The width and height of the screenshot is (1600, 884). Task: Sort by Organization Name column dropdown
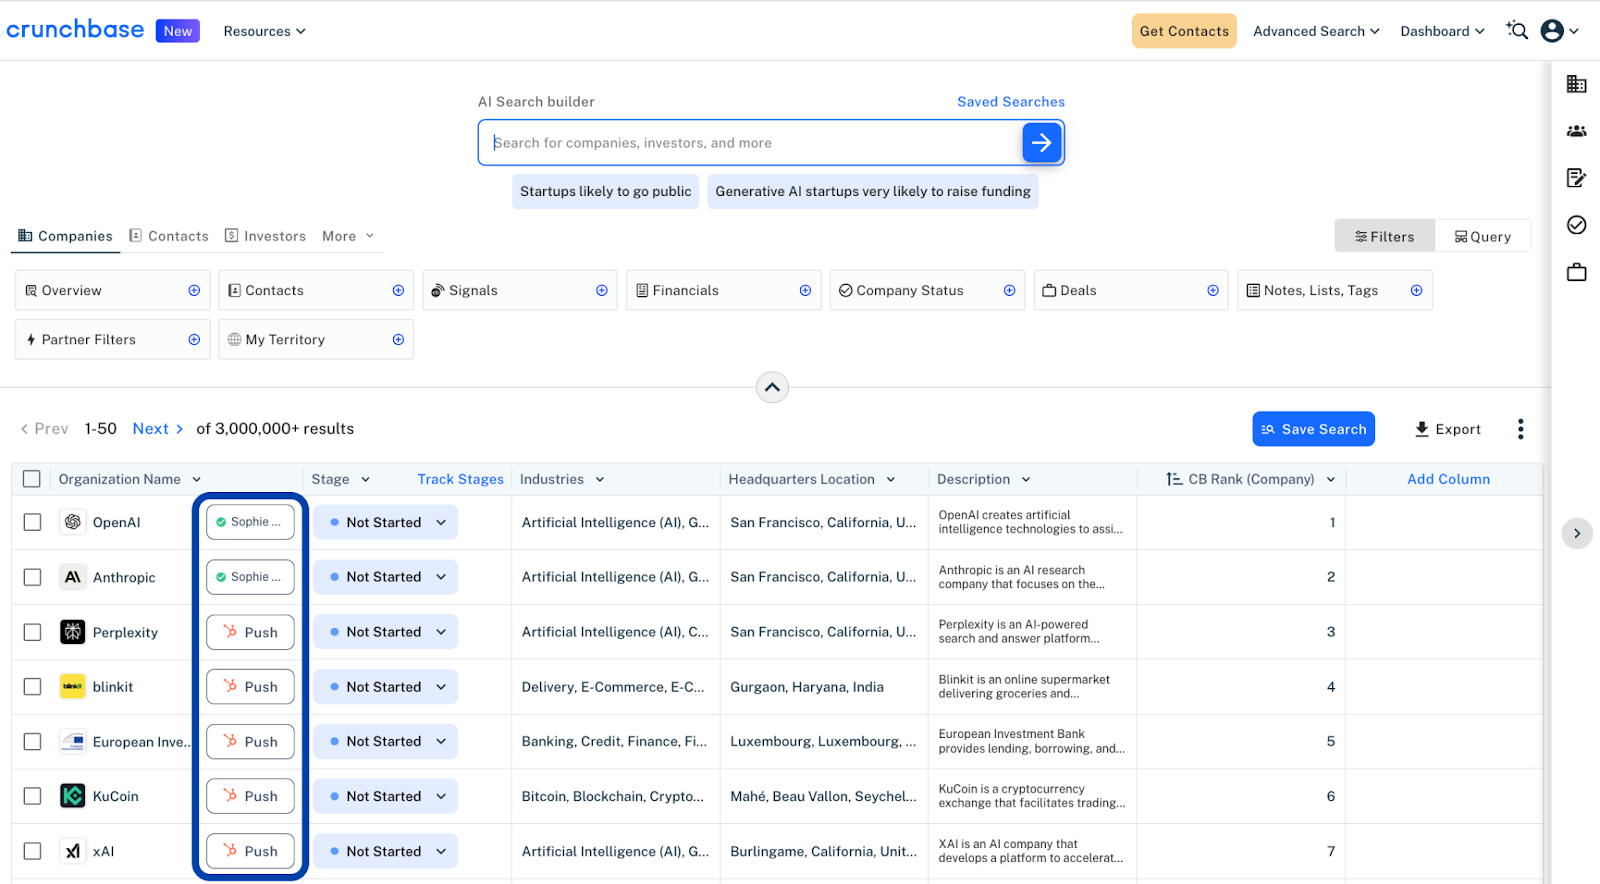pyautogui.click(x=197, y=480)
